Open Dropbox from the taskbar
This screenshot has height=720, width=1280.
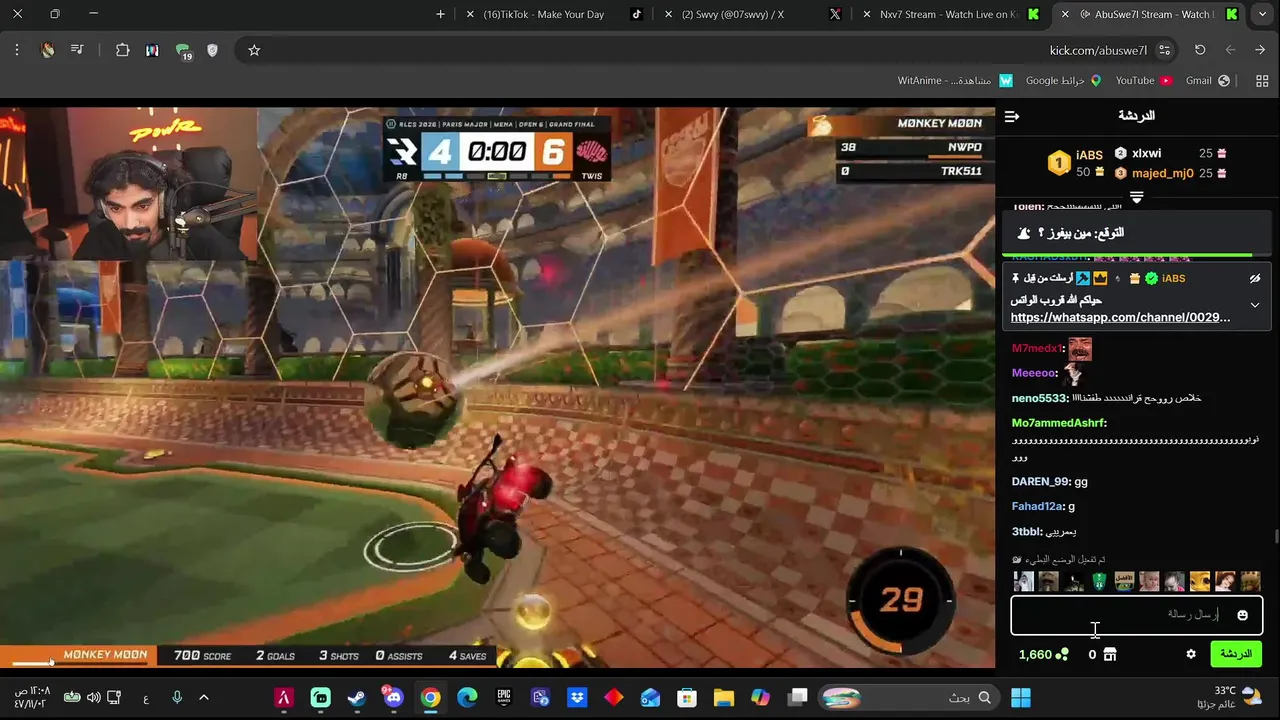577,697
